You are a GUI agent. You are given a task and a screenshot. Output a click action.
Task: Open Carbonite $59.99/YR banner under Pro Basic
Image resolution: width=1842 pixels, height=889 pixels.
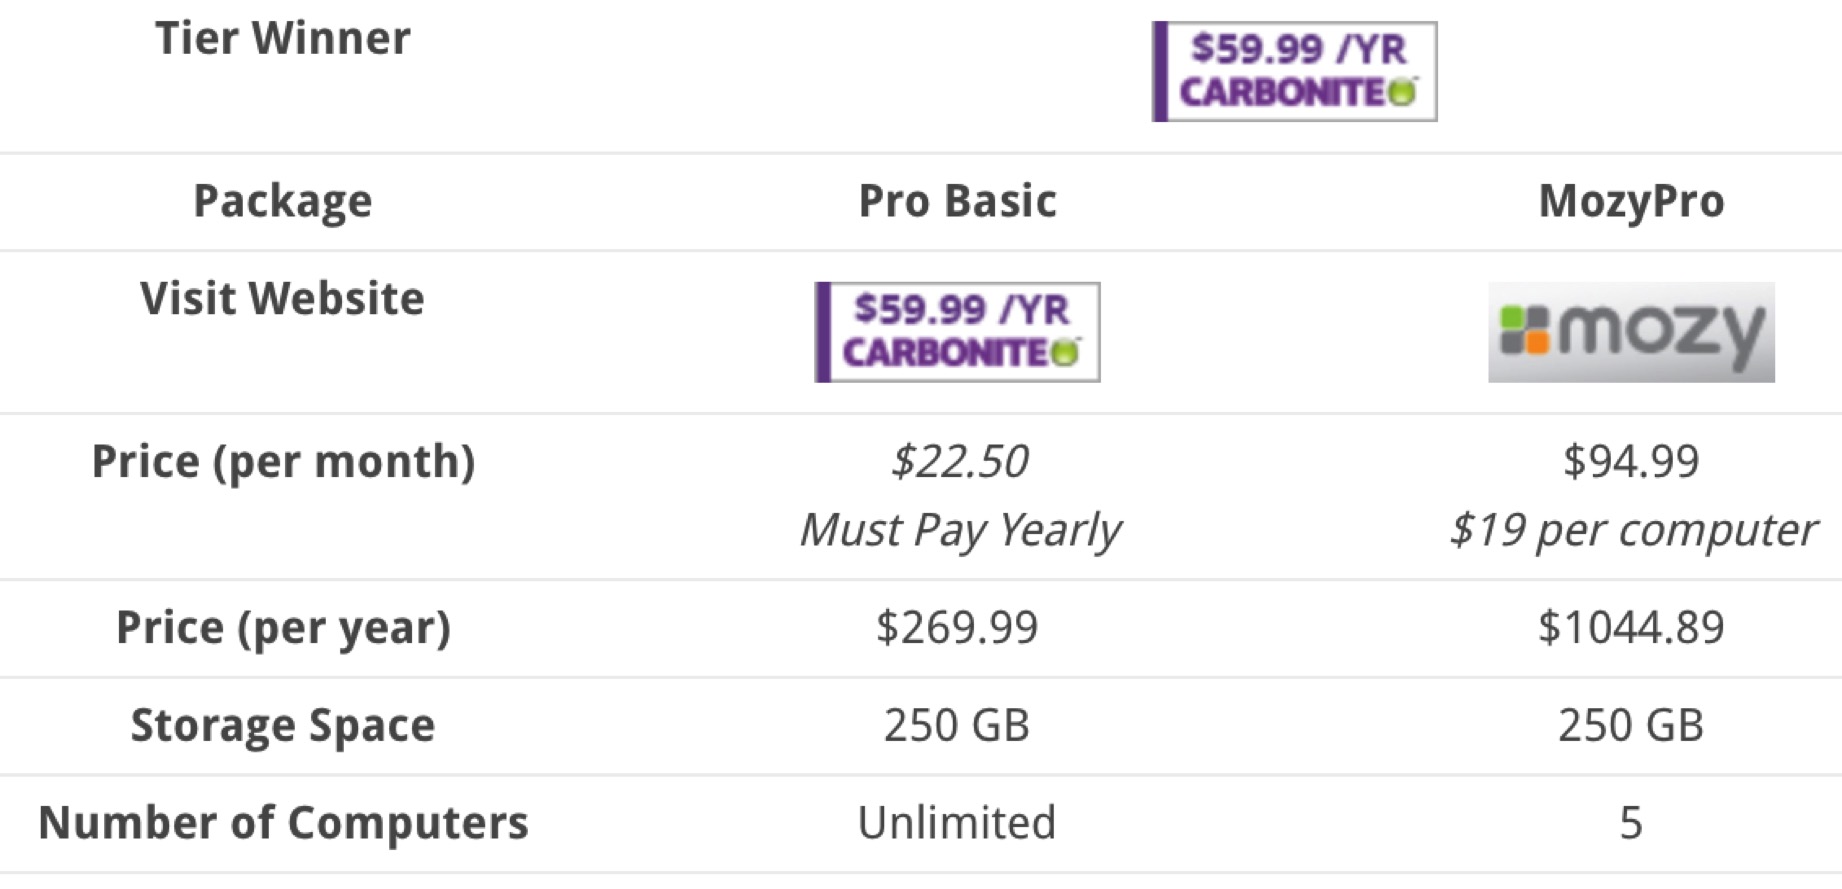point(957,332)
